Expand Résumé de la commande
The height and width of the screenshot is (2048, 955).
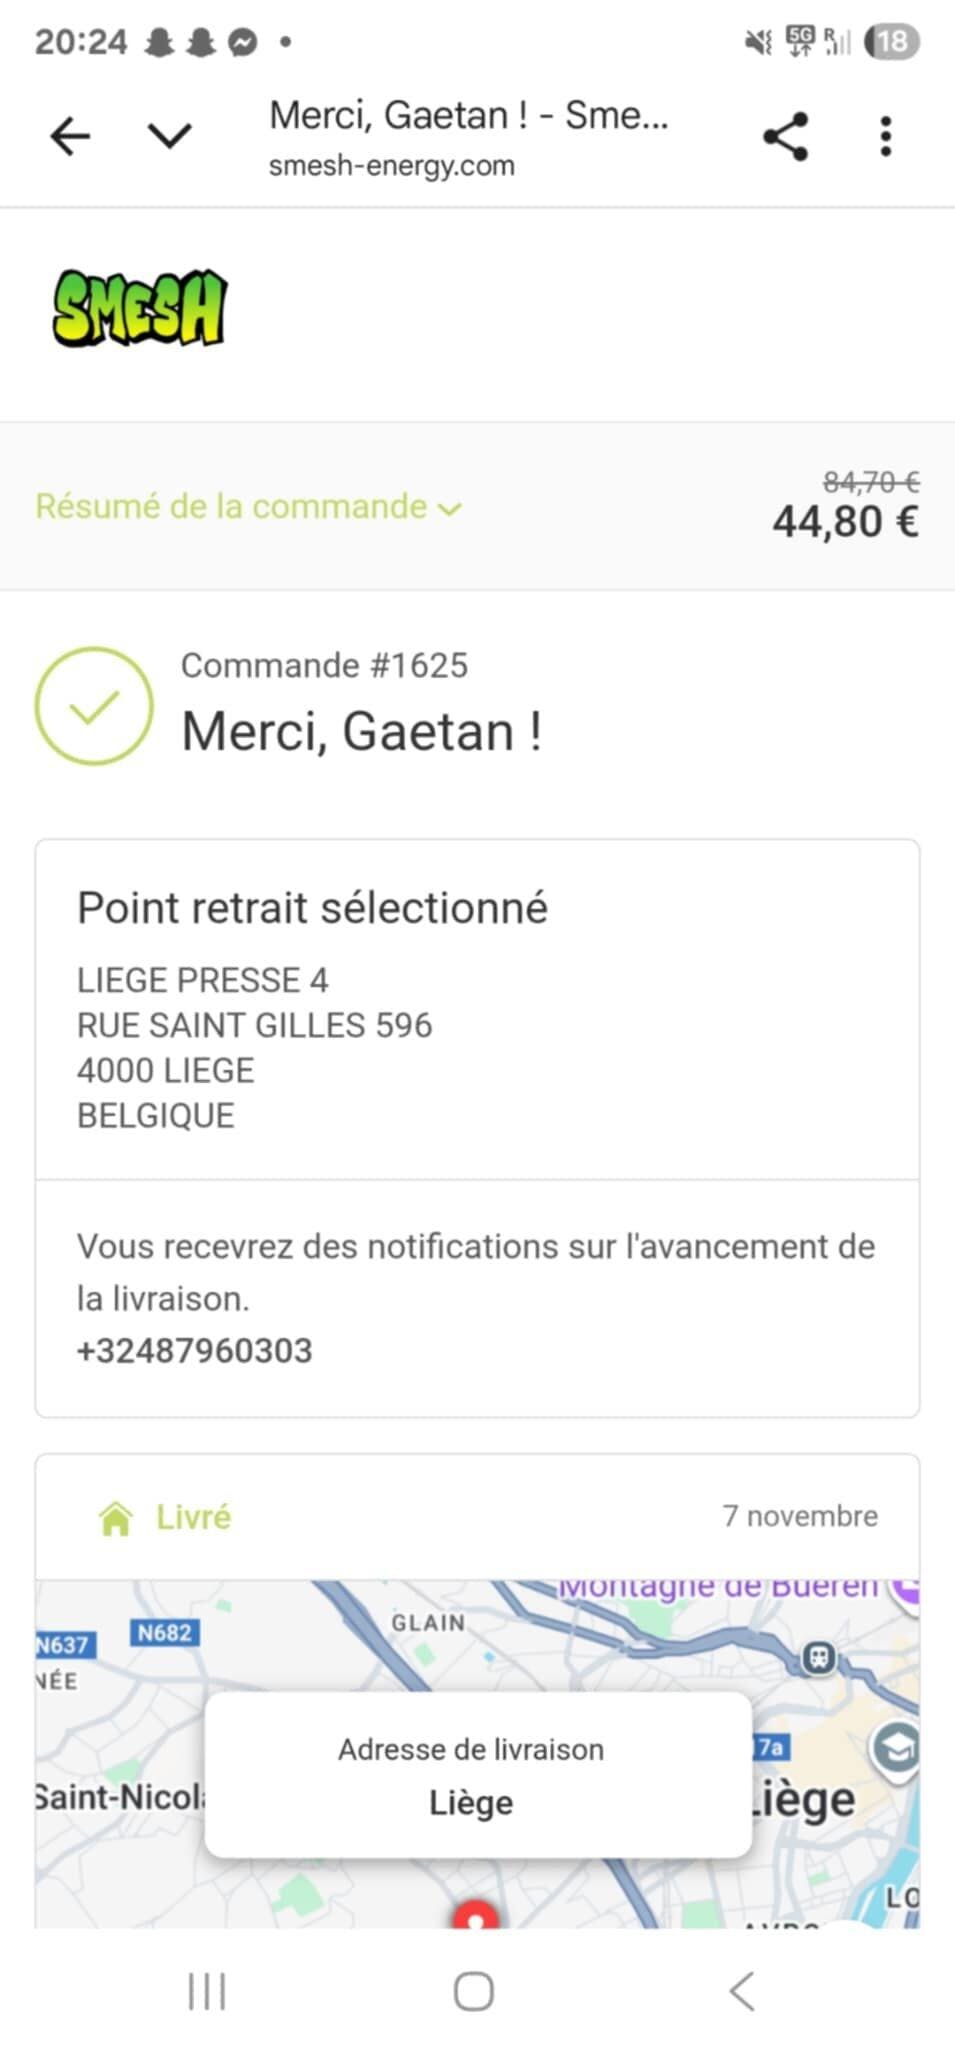(248, 507)
